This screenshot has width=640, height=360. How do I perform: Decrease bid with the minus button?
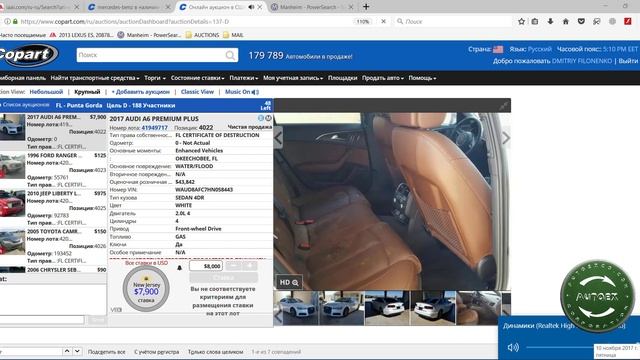point(233,266)
